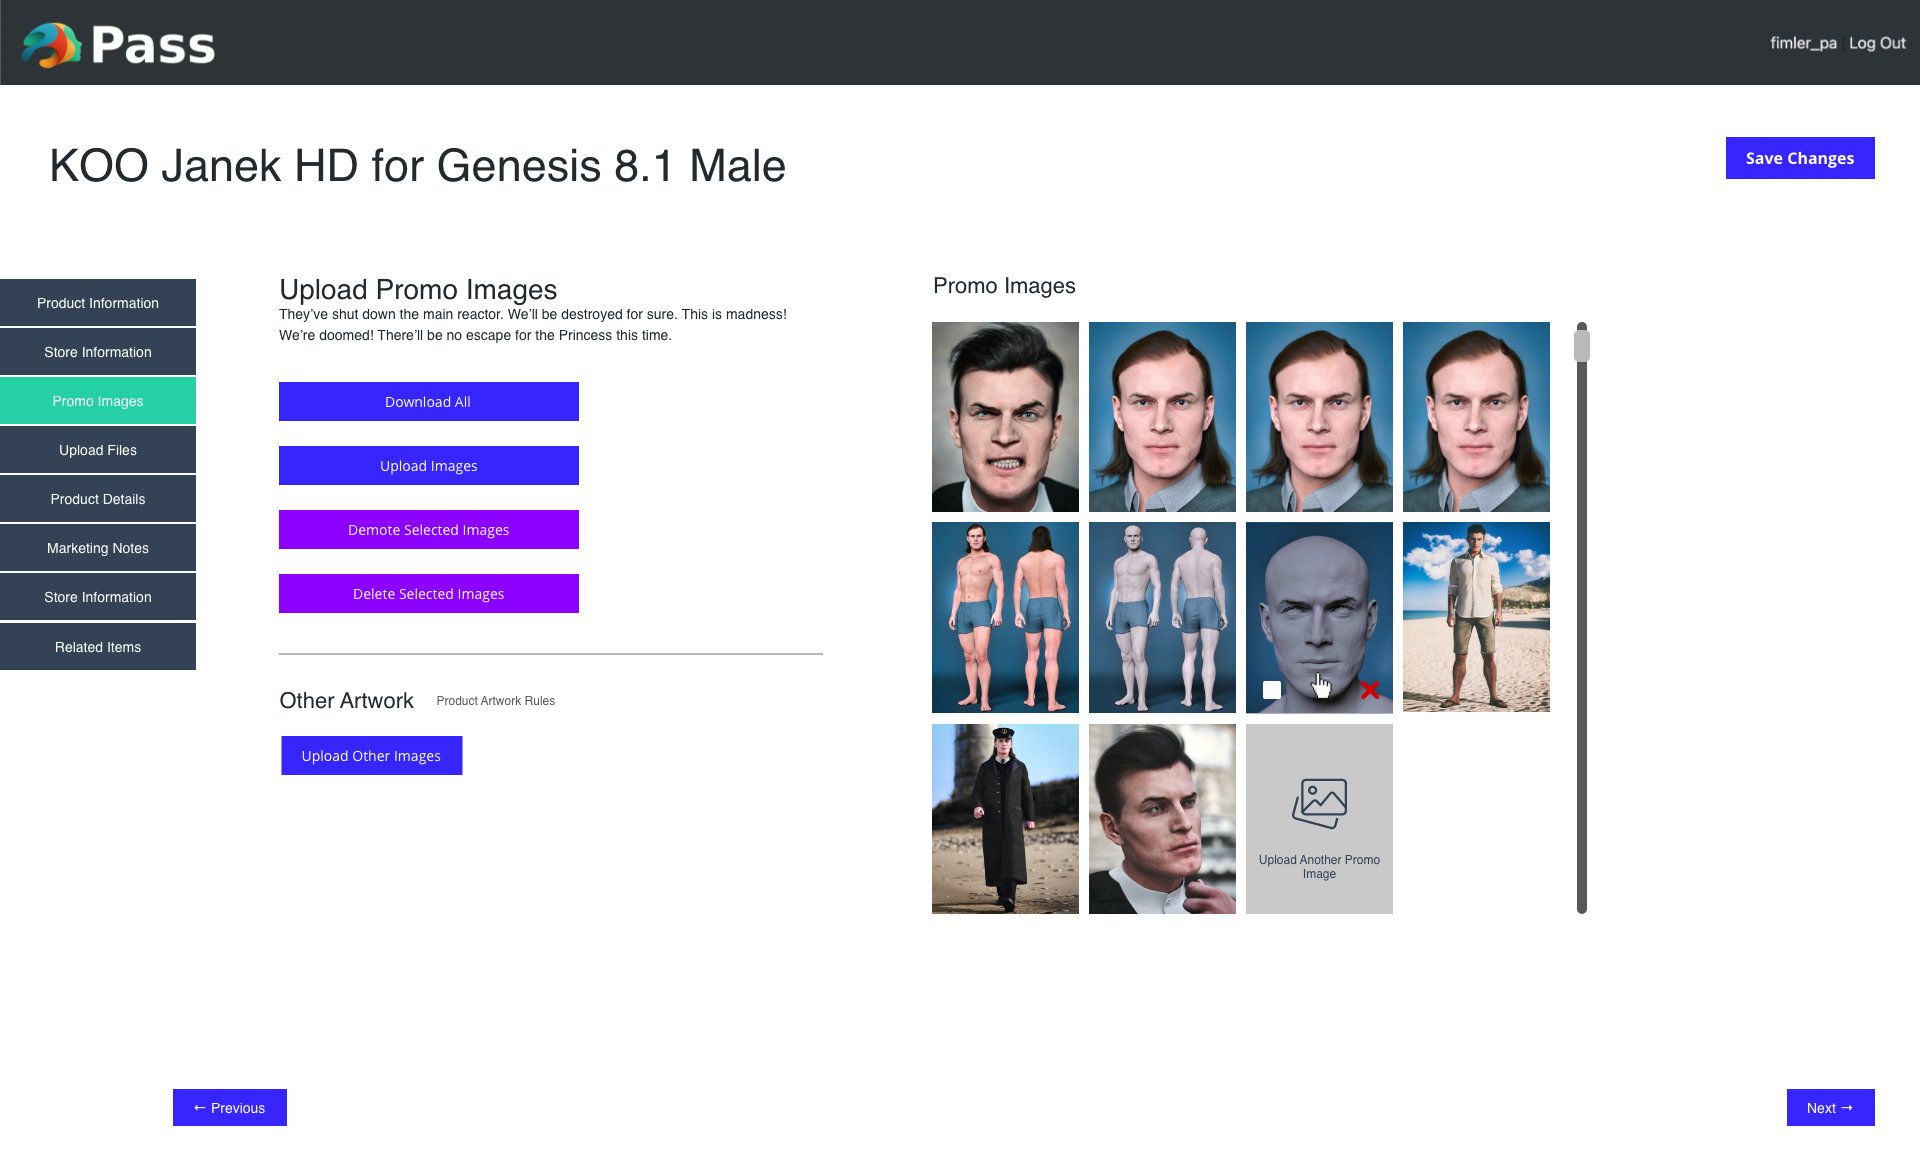Click the Upload Promo Images heading
Image resolution: width=1920 pixels, height=1159 pixels.
pyautogui.click(x=418, y=289)
